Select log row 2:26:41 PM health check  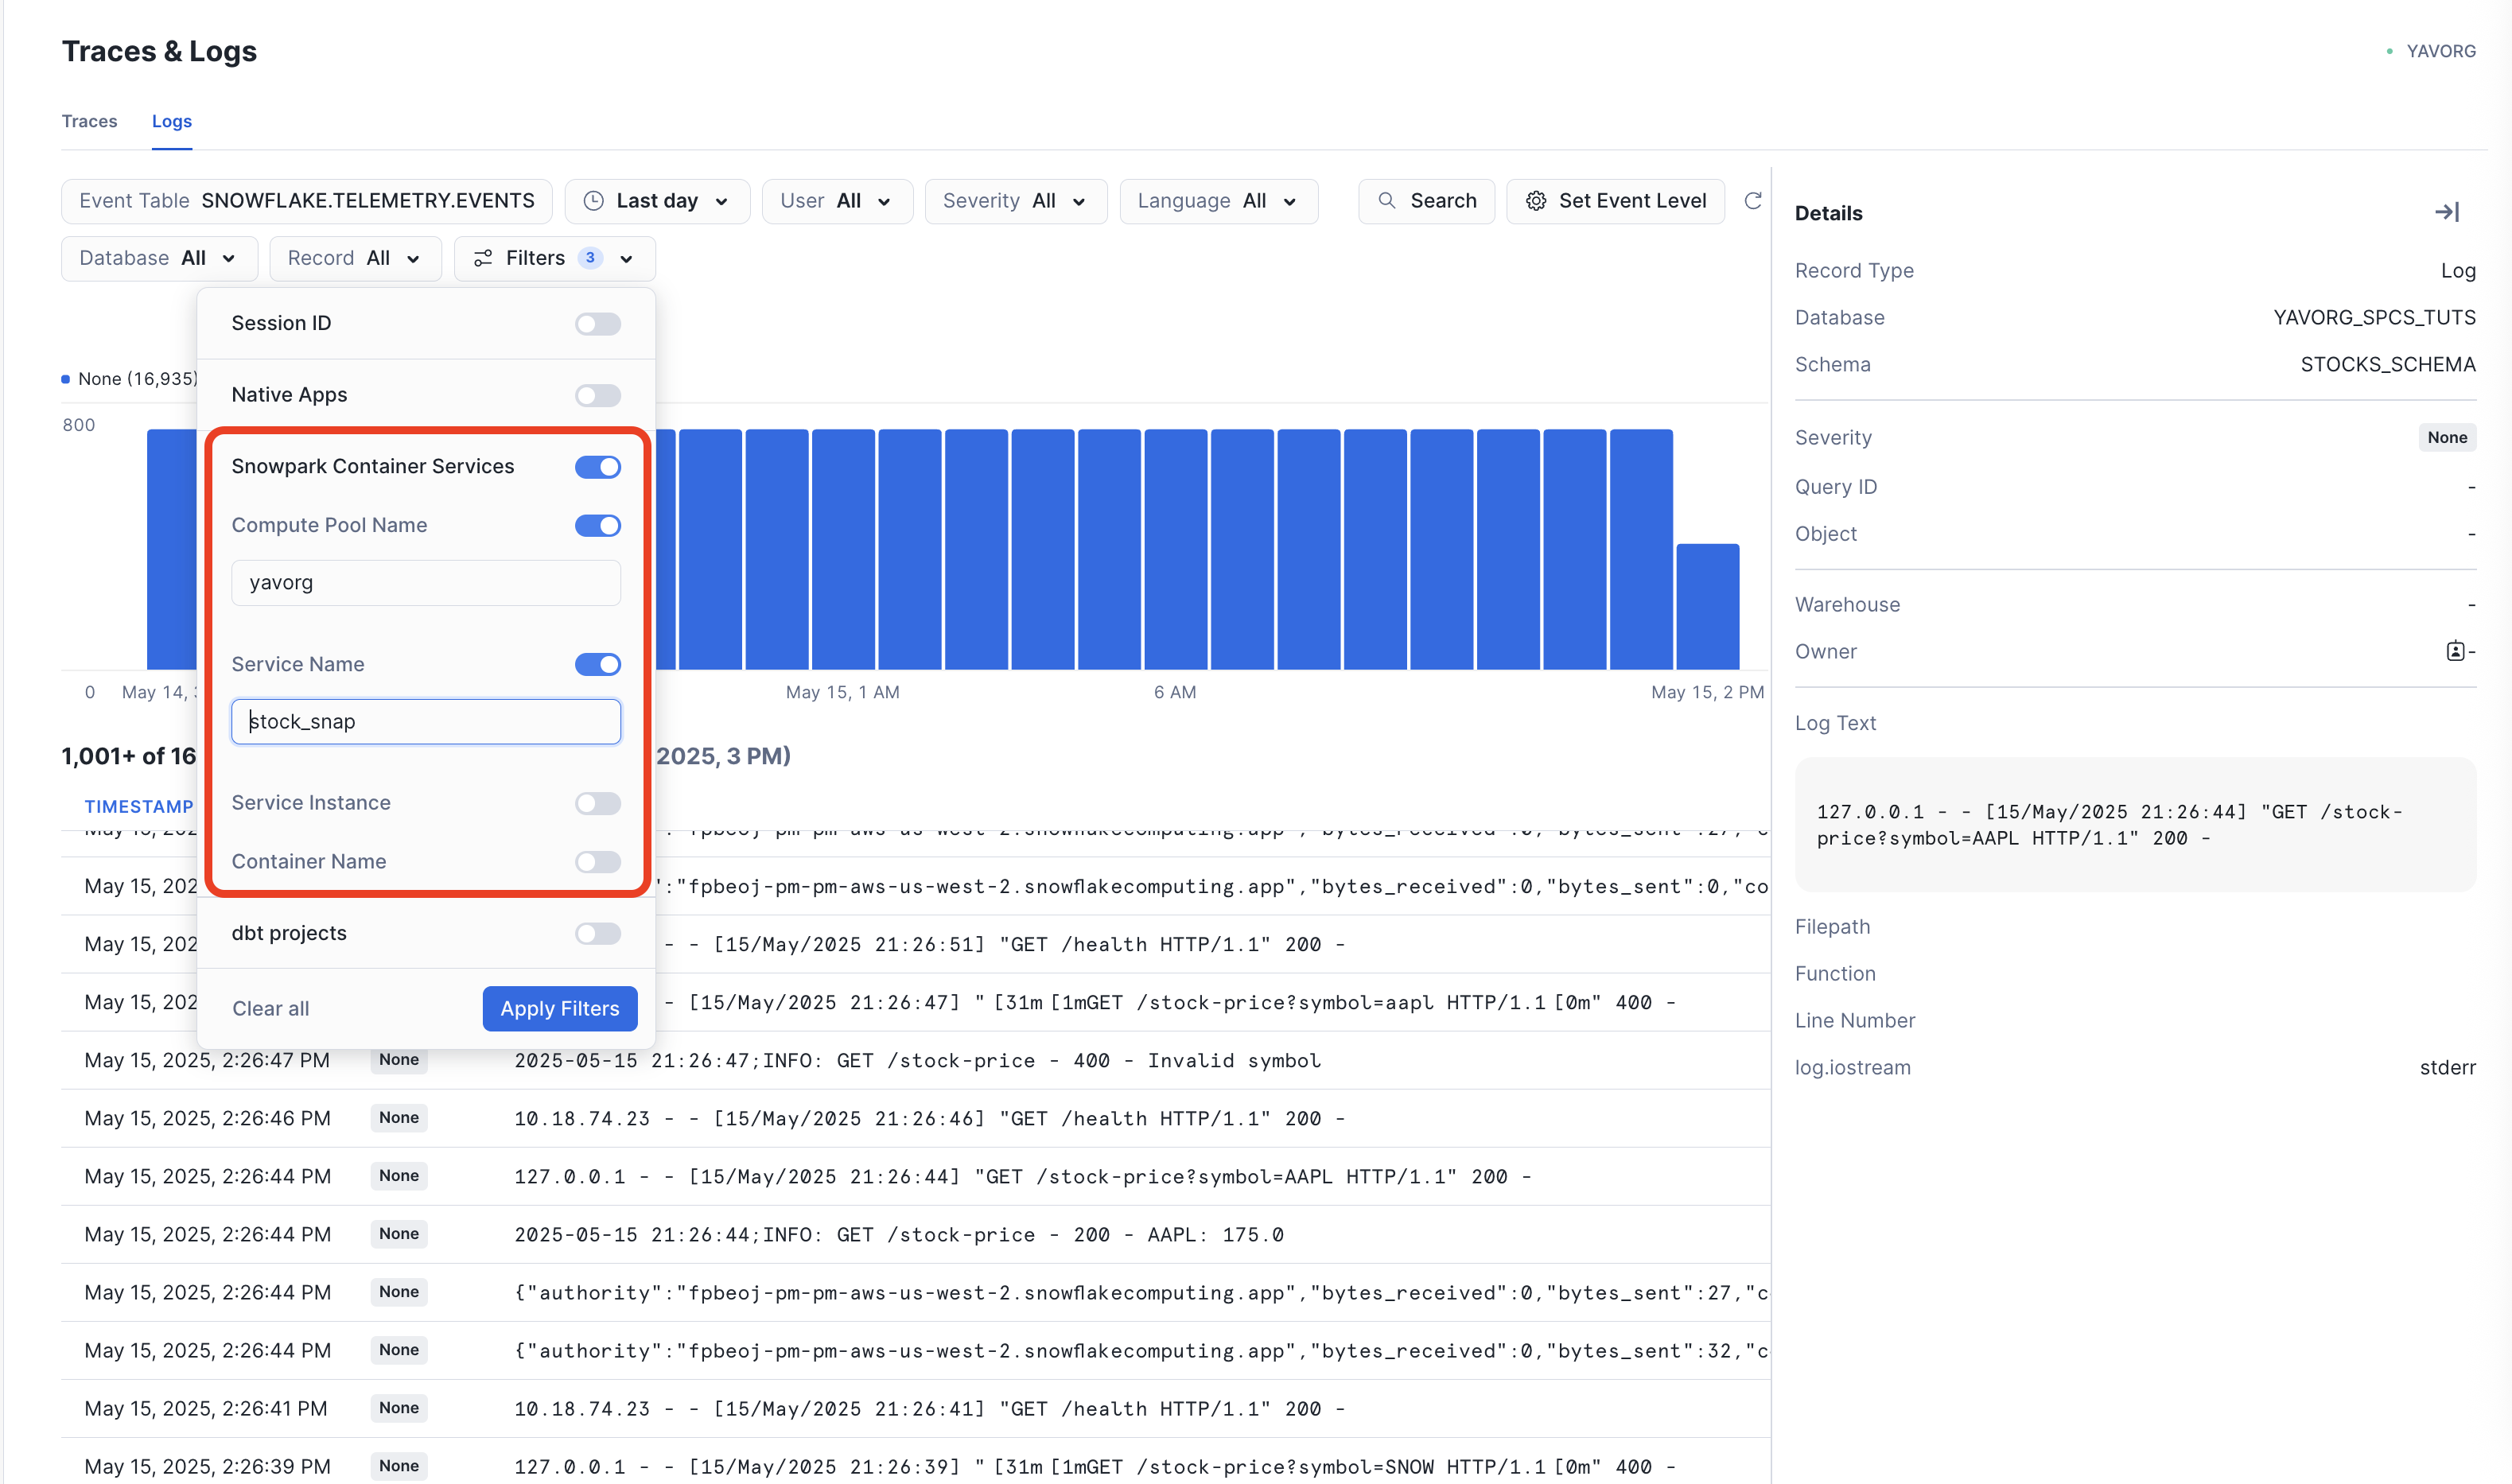[x=915, y=1409]
